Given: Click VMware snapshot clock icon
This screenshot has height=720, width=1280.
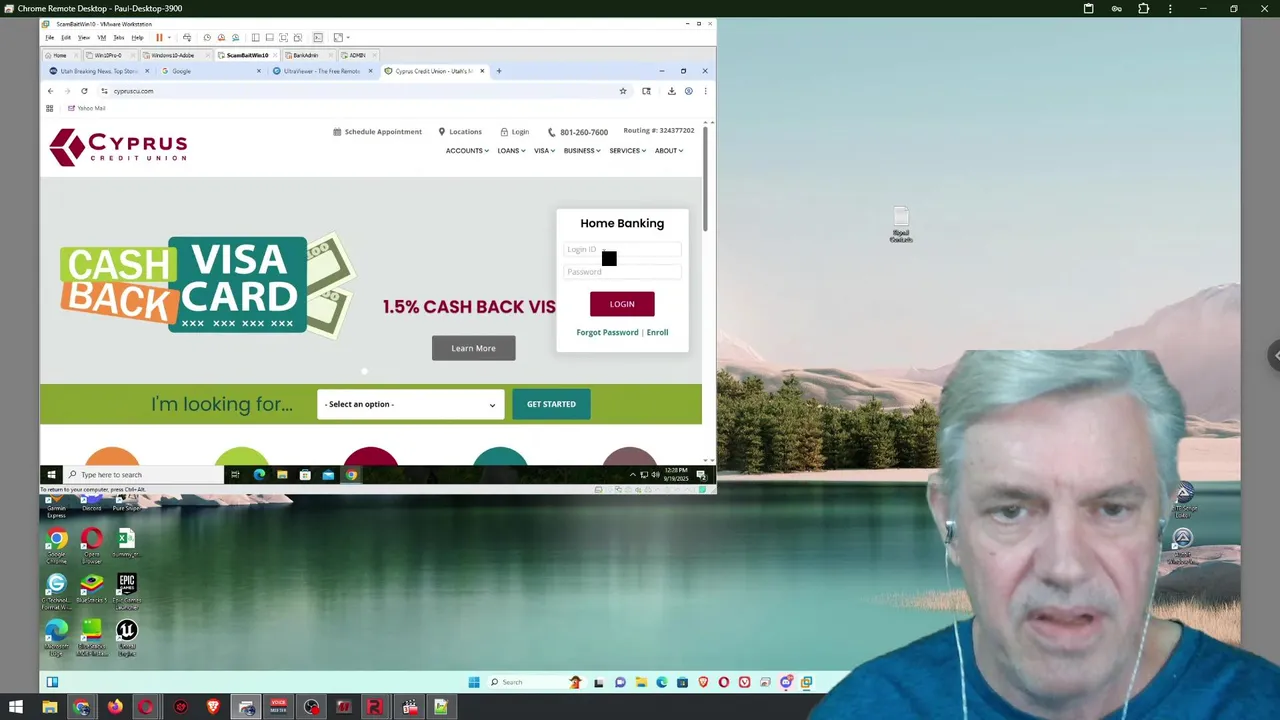Looking at the screenshot, I should coord(207,38).
